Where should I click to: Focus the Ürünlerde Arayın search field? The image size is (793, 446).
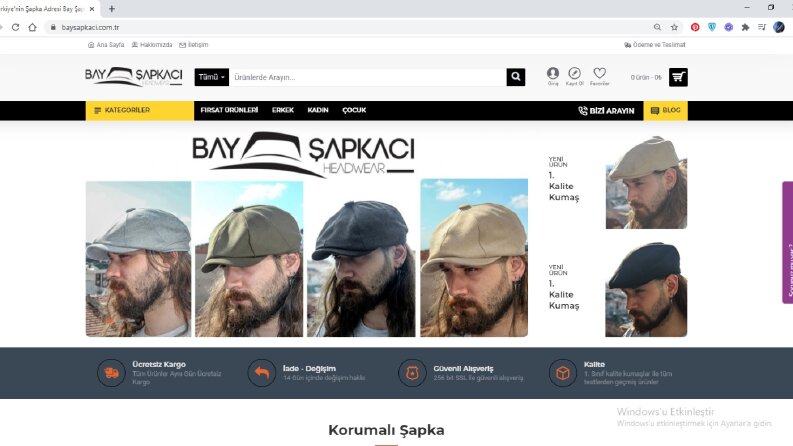click(x=368, y=77)
